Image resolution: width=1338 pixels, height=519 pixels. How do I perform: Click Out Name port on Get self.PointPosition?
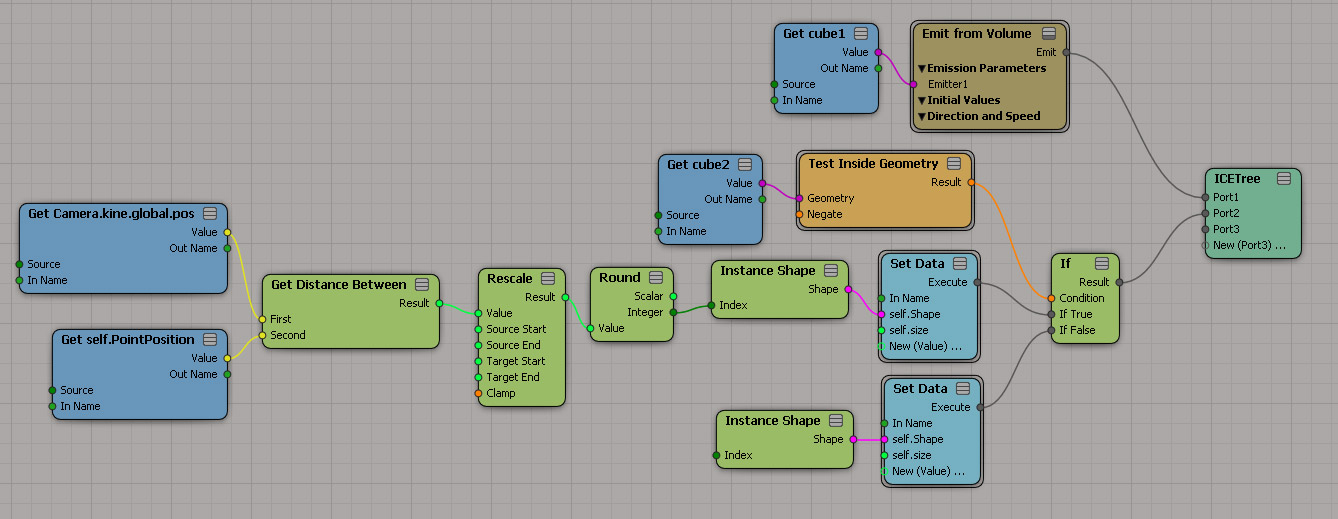[227, 375]
